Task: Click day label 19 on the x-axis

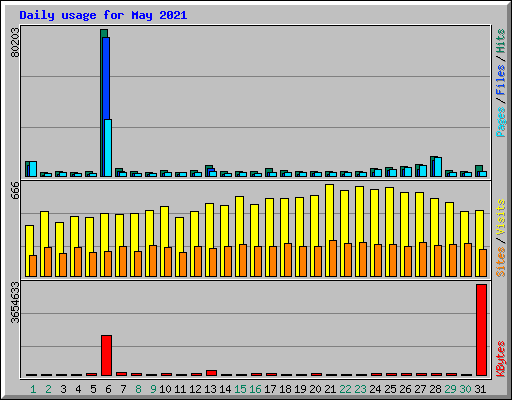Action: pos(300,389)
